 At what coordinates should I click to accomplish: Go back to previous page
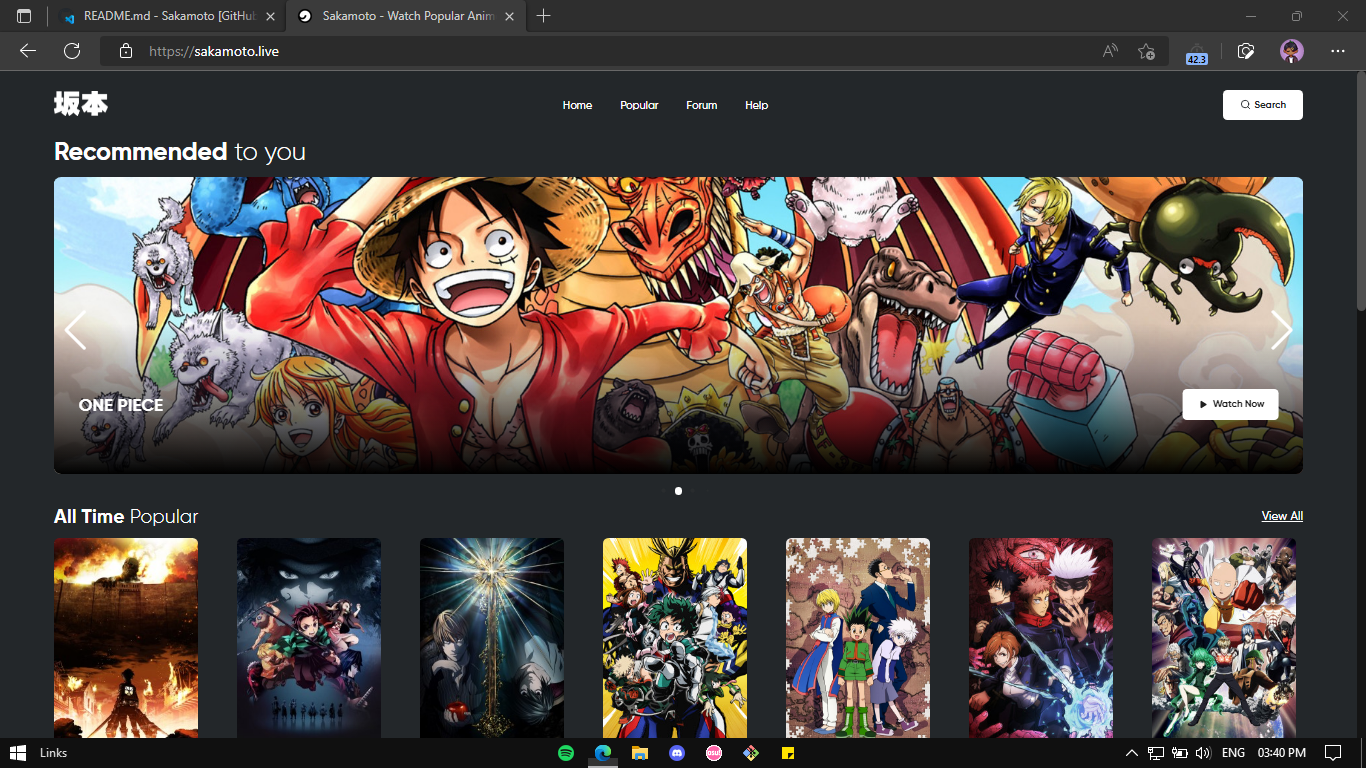28,51
